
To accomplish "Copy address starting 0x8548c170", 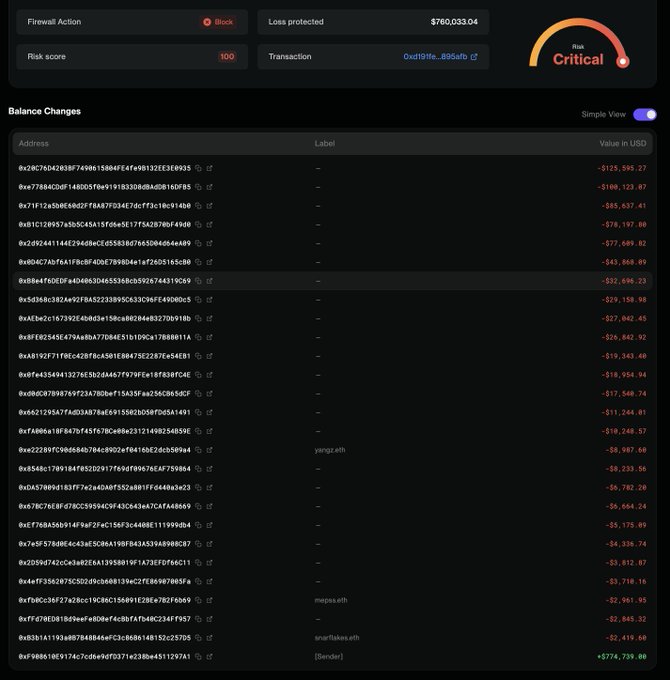I will coord(198,469).
